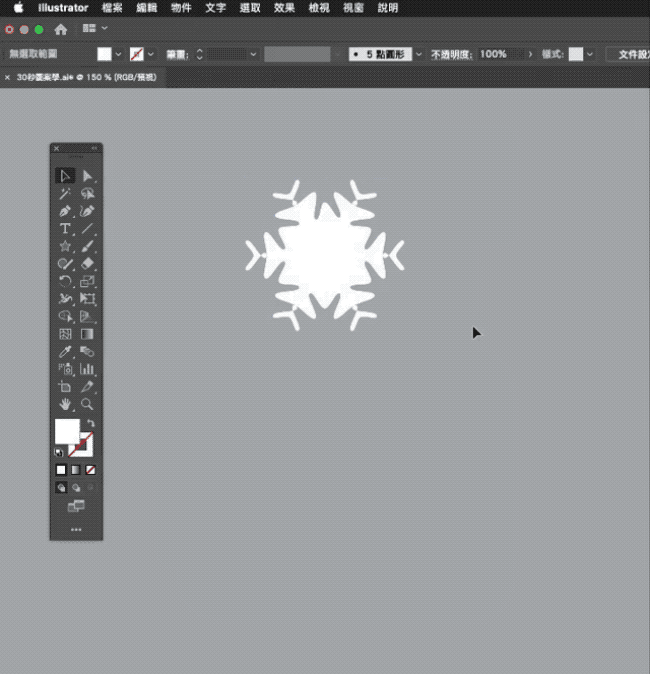Image resolution: width=650 pixels, height=674 pixels.
Task: Swap fill and stroke colors
Action: (x=91, y=424)
